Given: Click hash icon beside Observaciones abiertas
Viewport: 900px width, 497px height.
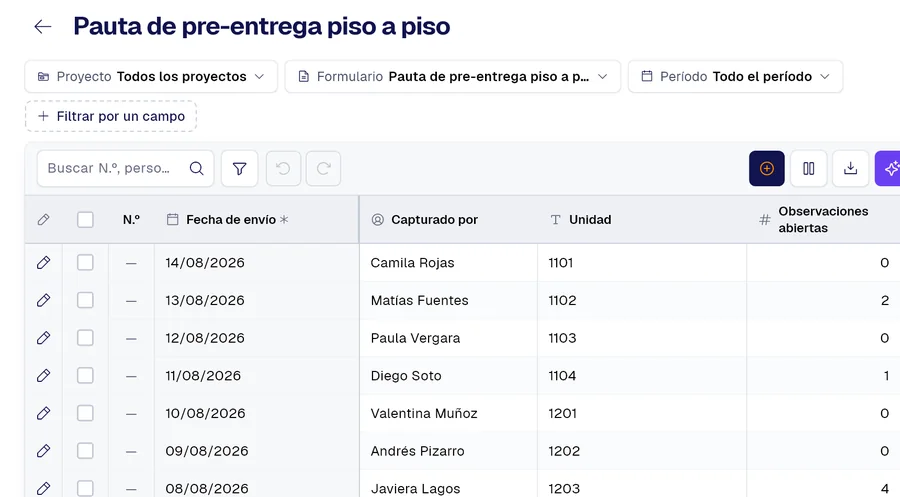Looking at the screenshot, I should pyautogui.click(x=765, y=219).
